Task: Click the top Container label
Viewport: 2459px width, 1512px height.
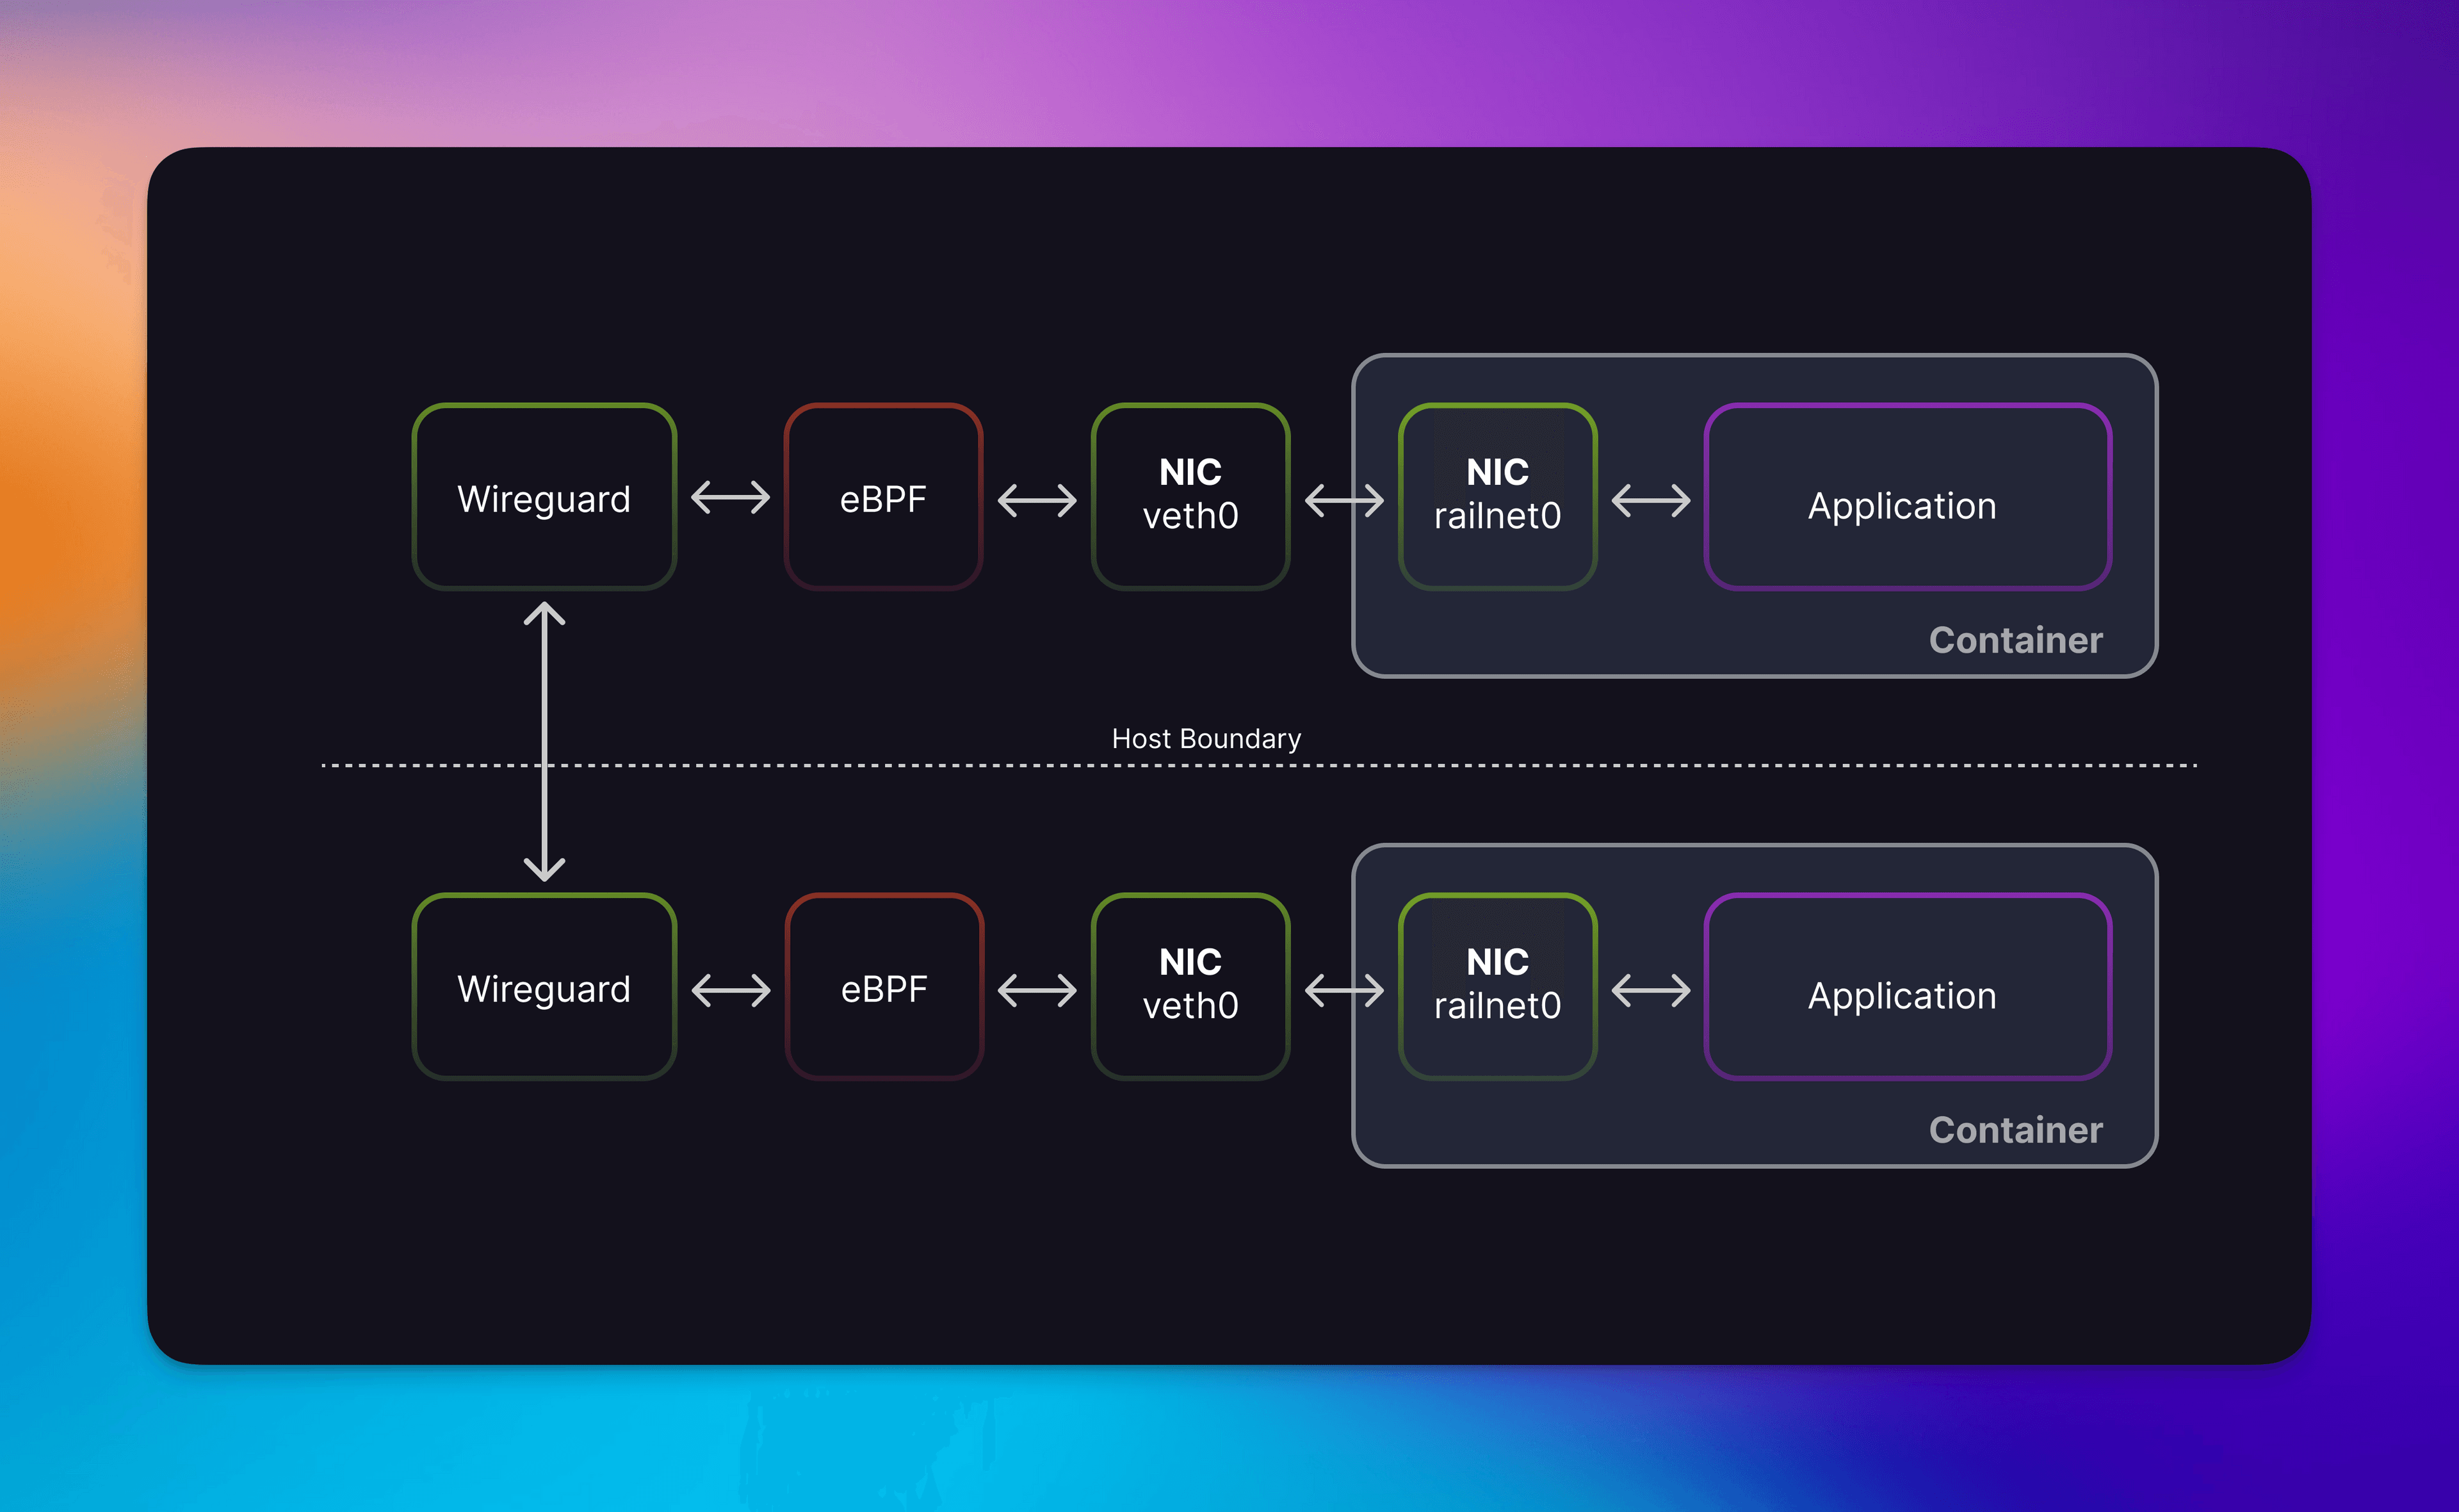Action: [2015, 640]
